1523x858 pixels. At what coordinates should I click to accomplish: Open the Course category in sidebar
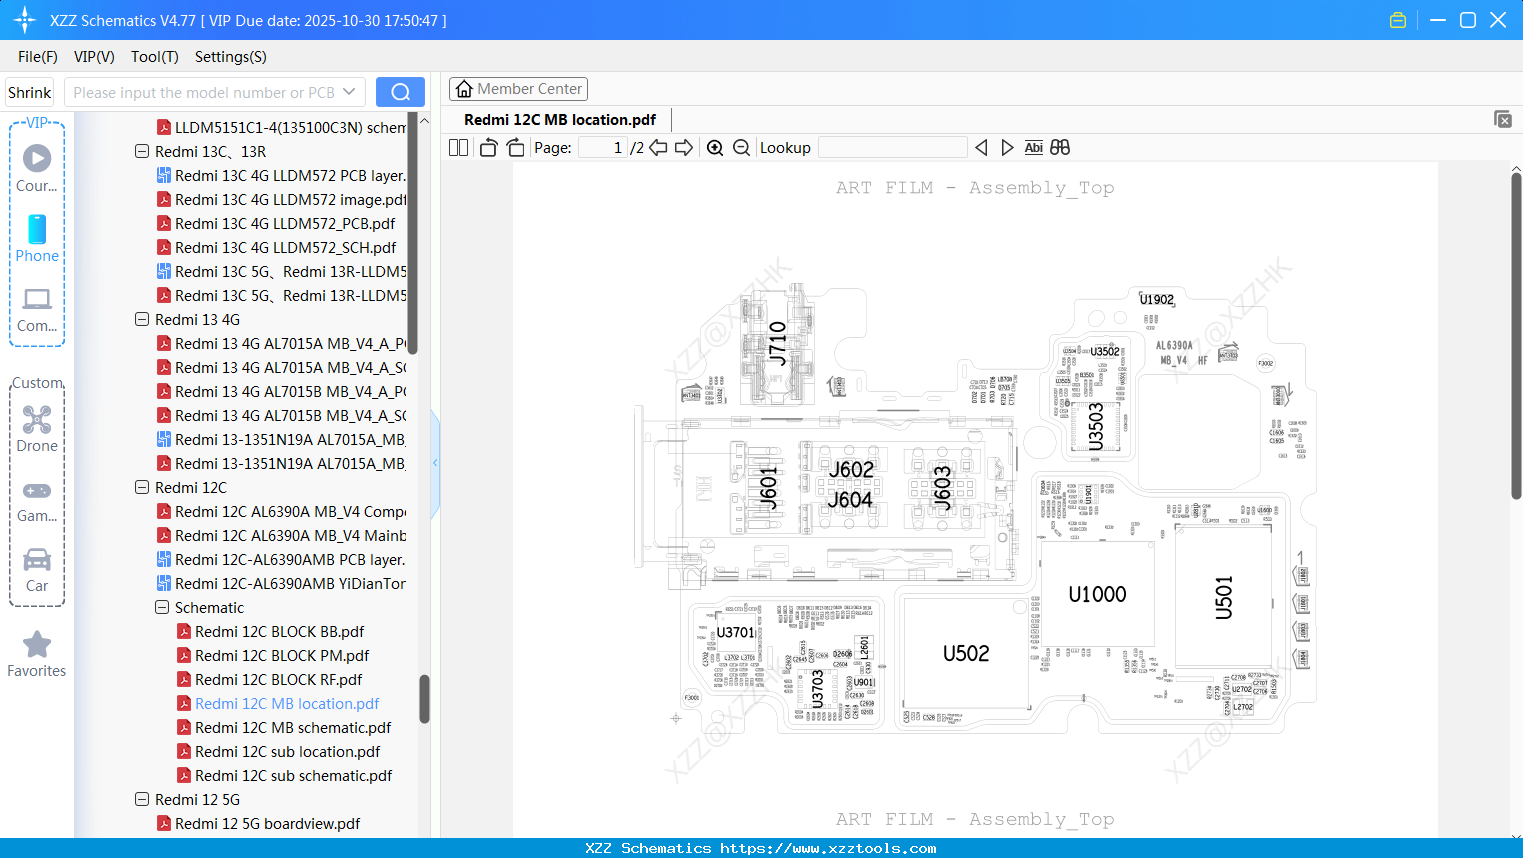click(x=37, y=168)
